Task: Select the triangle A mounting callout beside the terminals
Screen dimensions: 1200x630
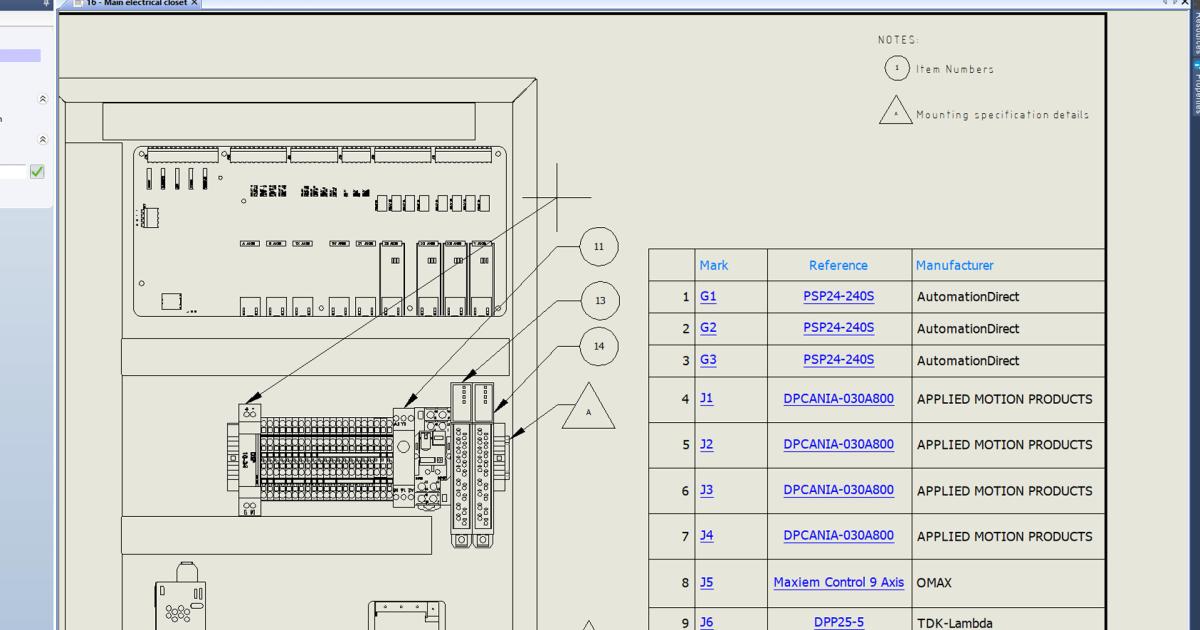Action: pos(588,410)
